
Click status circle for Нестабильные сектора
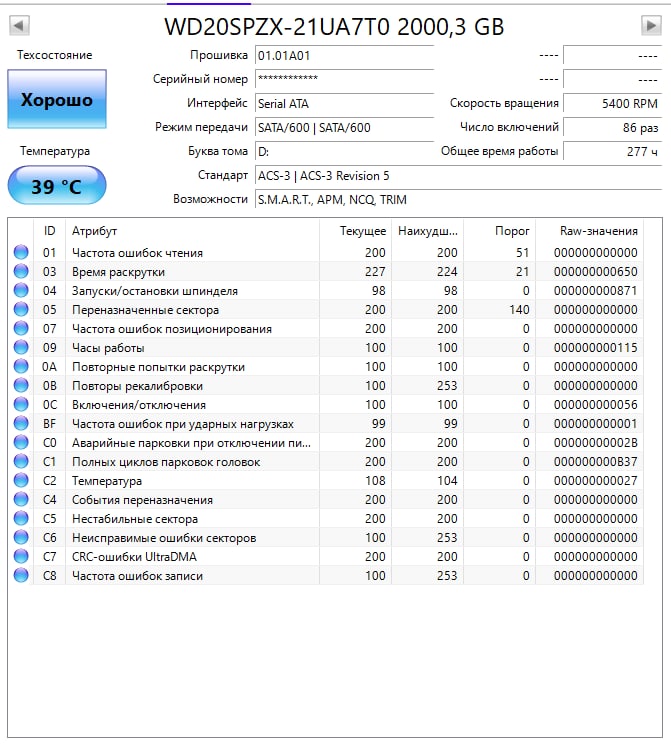(21, 518)
